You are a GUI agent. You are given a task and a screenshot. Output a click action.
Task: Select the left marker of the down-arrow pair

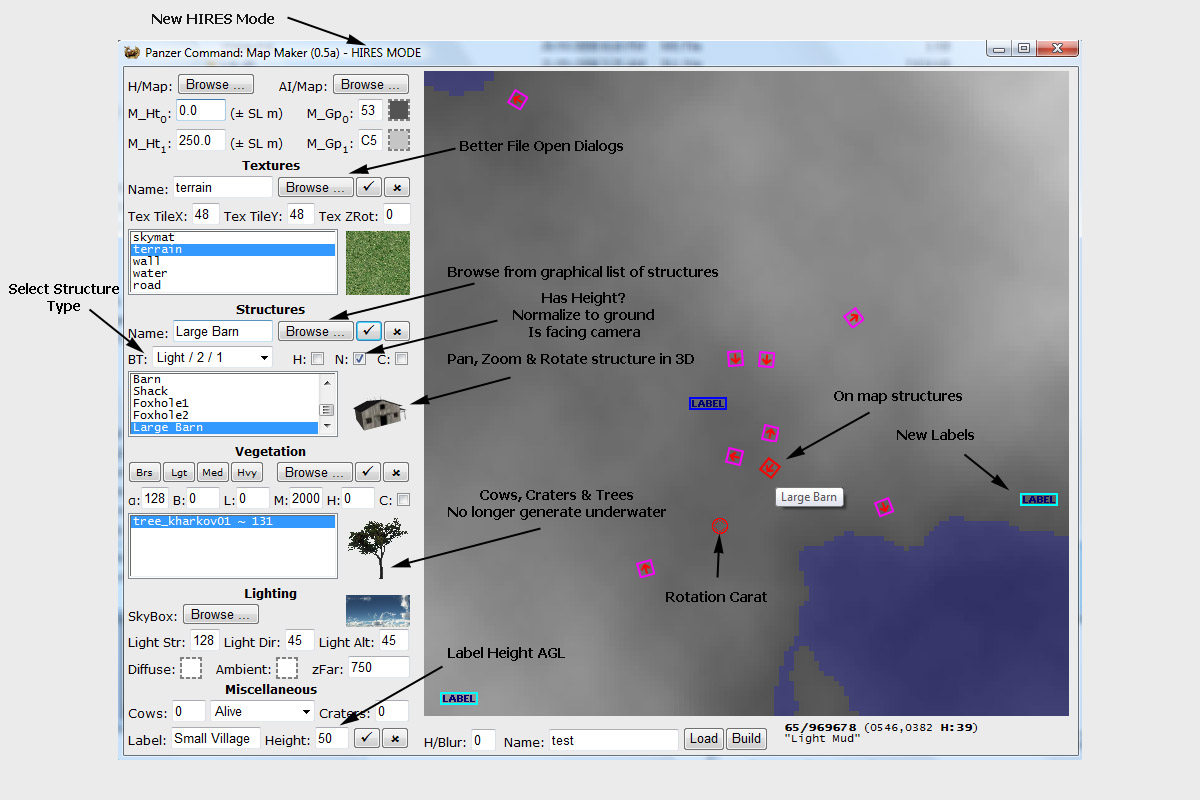(736, 358)
